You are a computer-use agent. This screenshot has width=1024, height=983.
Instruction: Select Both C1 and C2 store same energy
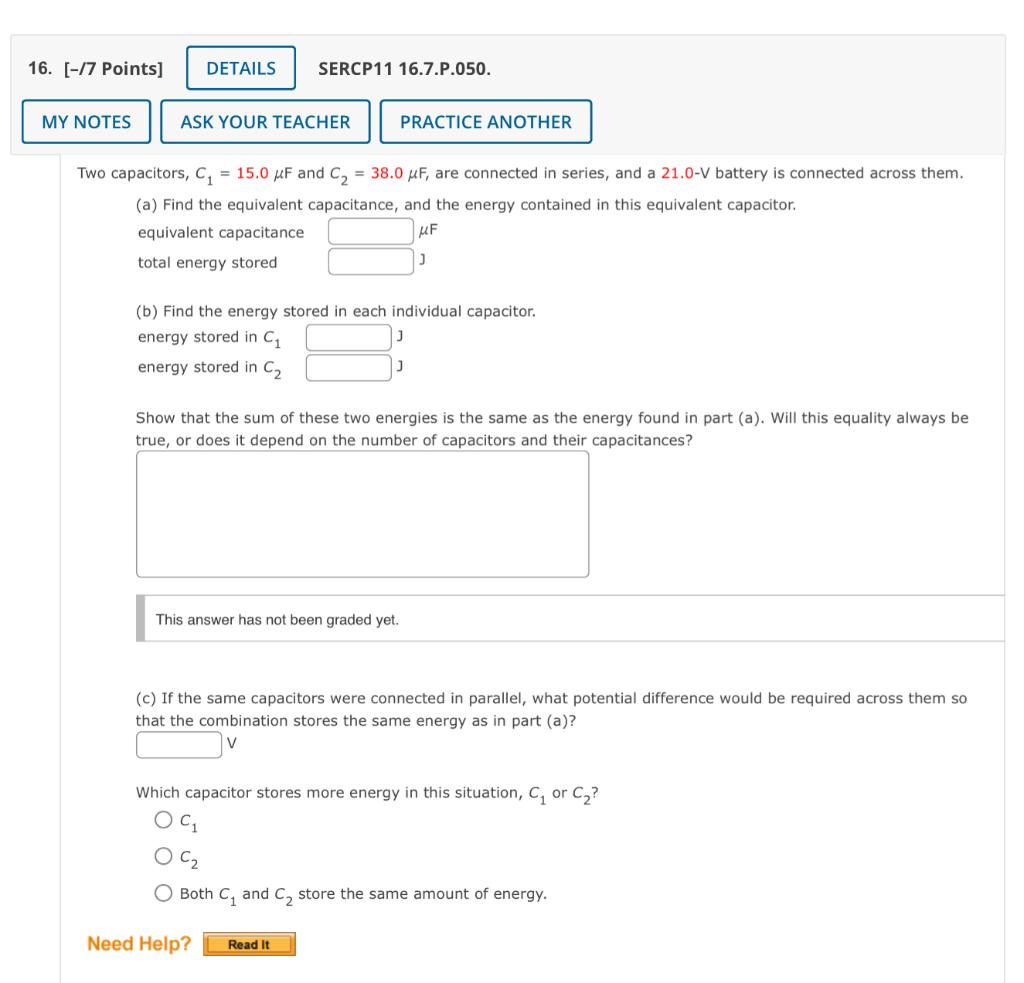click(x=161, y=893)
